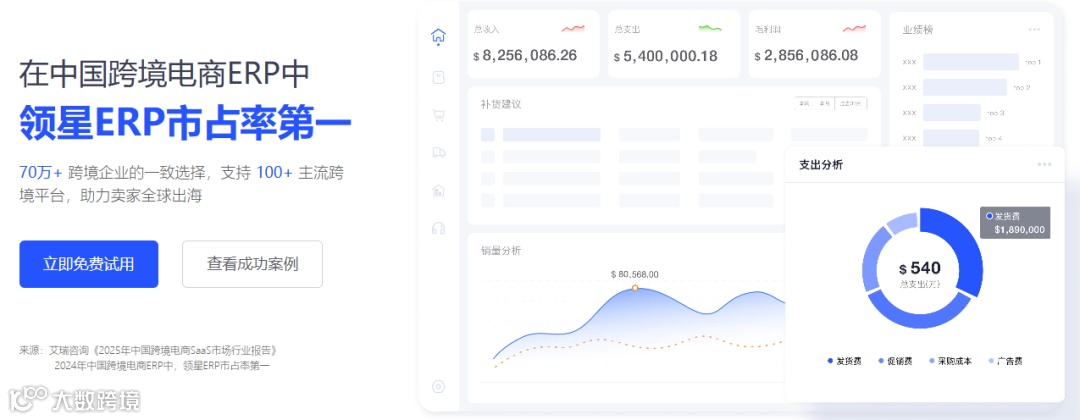Open the more menu on 支出分析 card

(1044, 165)
